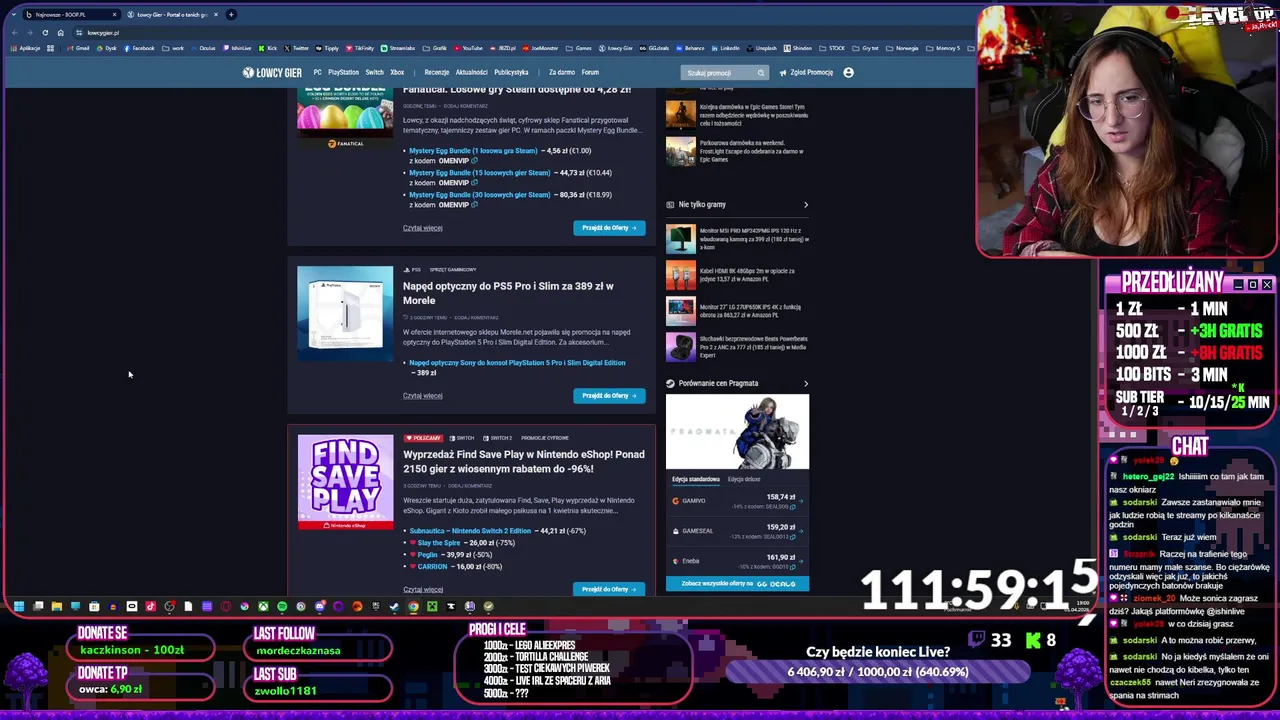Click Czytaj więcej under Fanatical article

422,228
